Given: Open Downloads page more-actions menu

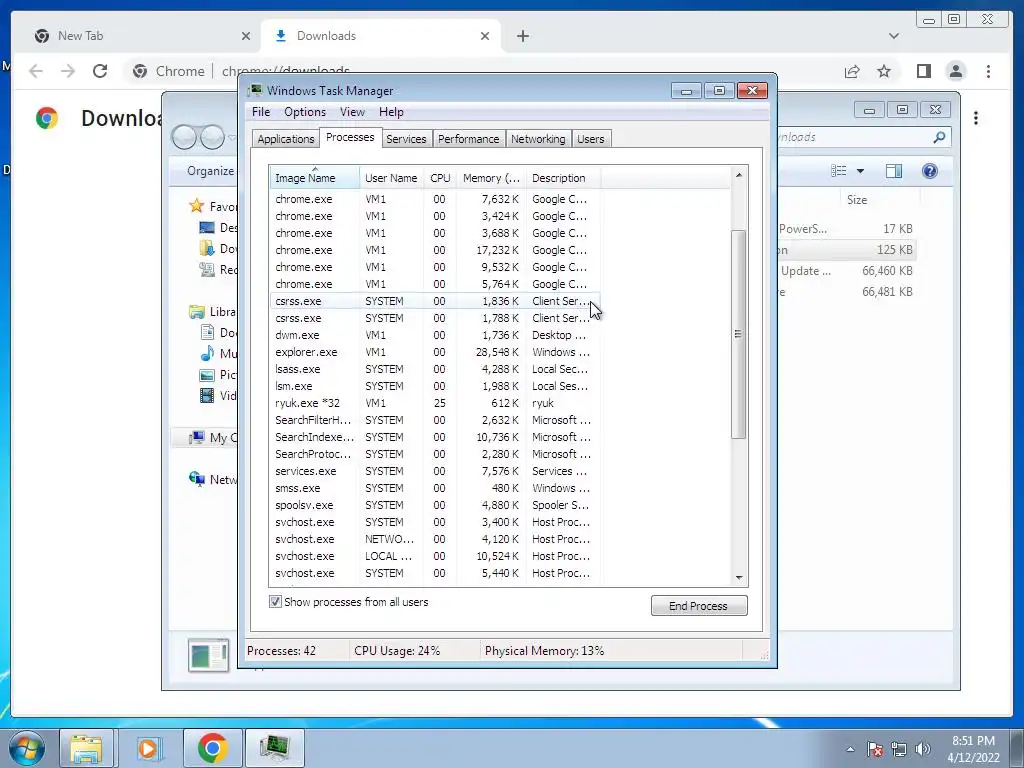Looking at the screenshot, I should [x=976, y=118].
